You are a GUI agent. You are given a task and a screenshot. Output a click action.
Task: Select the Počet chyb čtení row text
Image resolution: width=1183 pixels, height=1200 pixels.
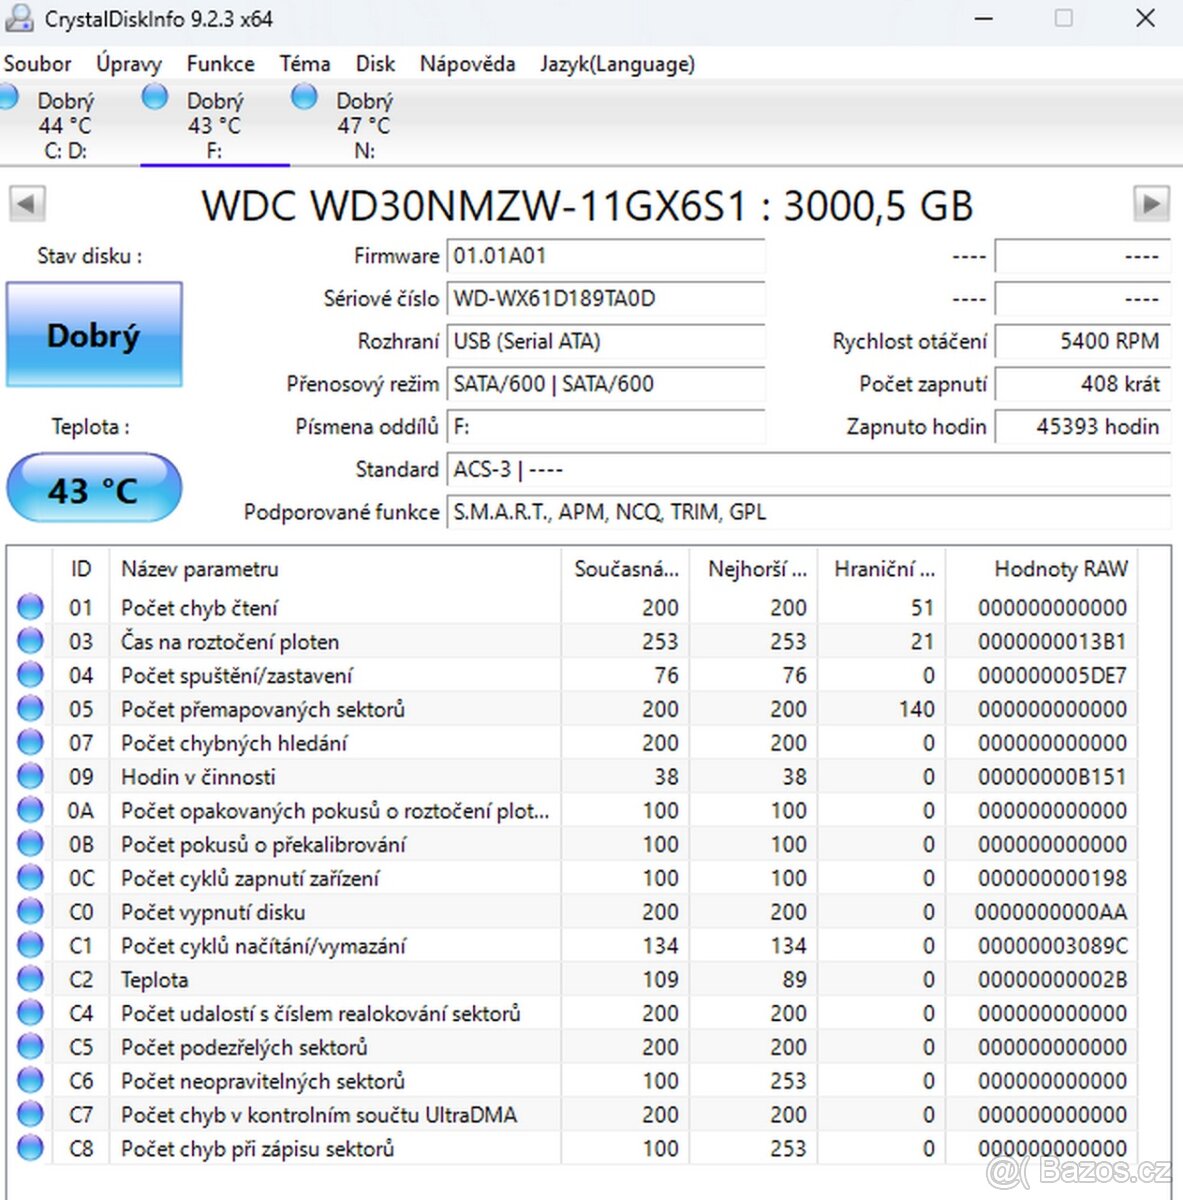tap(199, 608)
